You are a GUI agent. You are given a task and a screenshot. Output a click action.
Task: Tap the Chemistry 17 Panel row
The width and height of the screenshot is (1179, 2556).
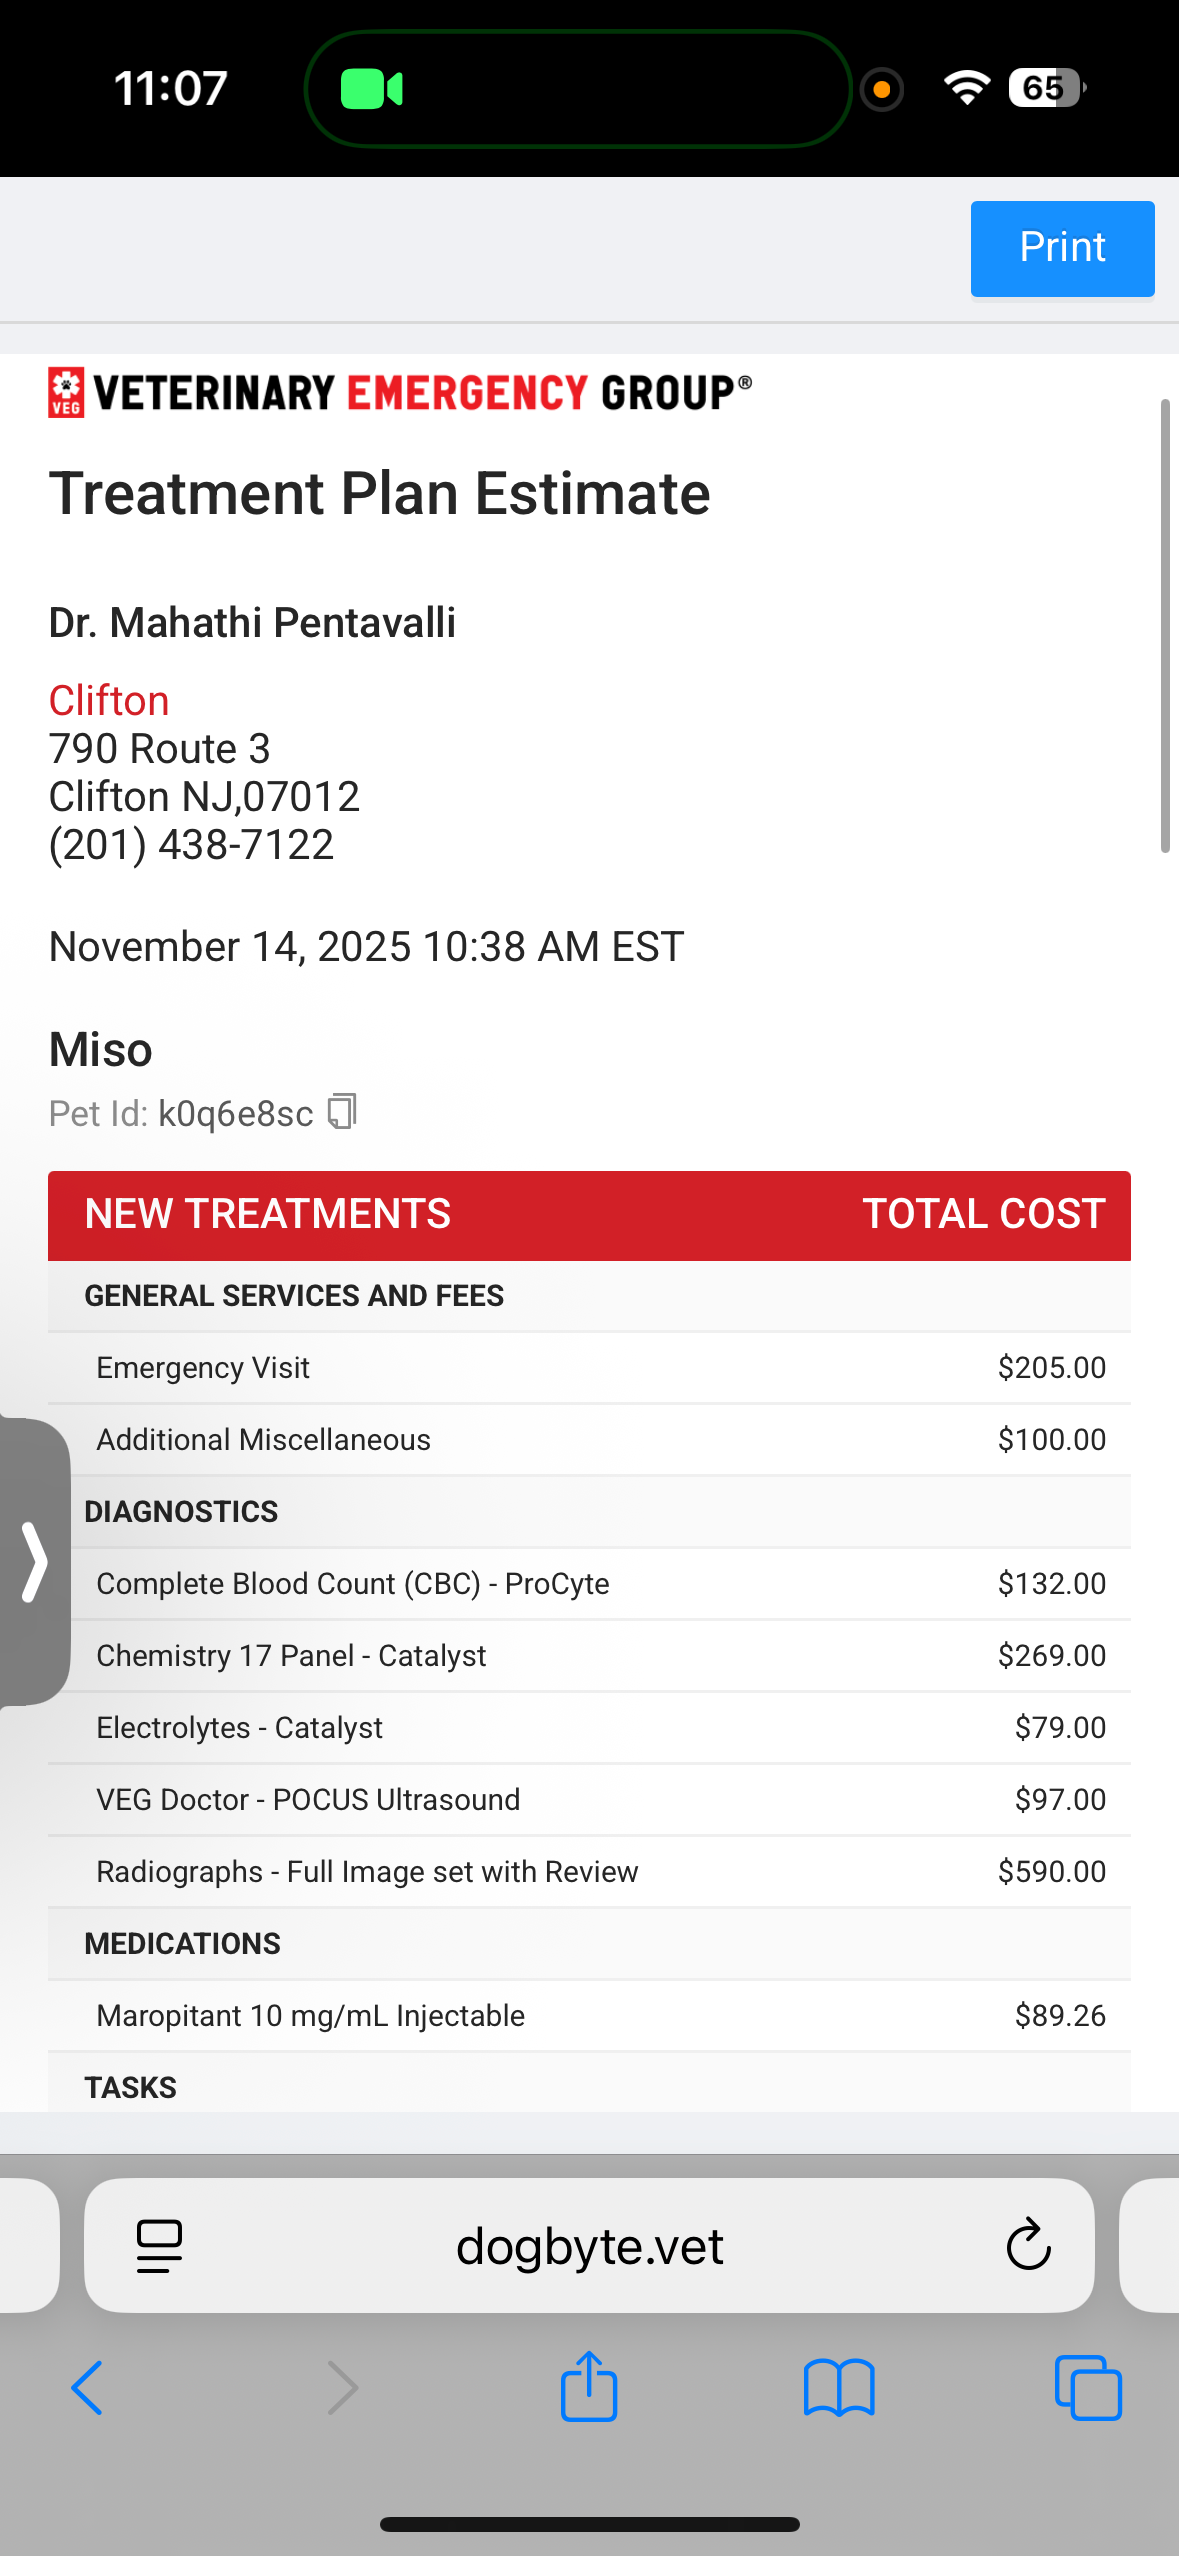[589, 1656]
